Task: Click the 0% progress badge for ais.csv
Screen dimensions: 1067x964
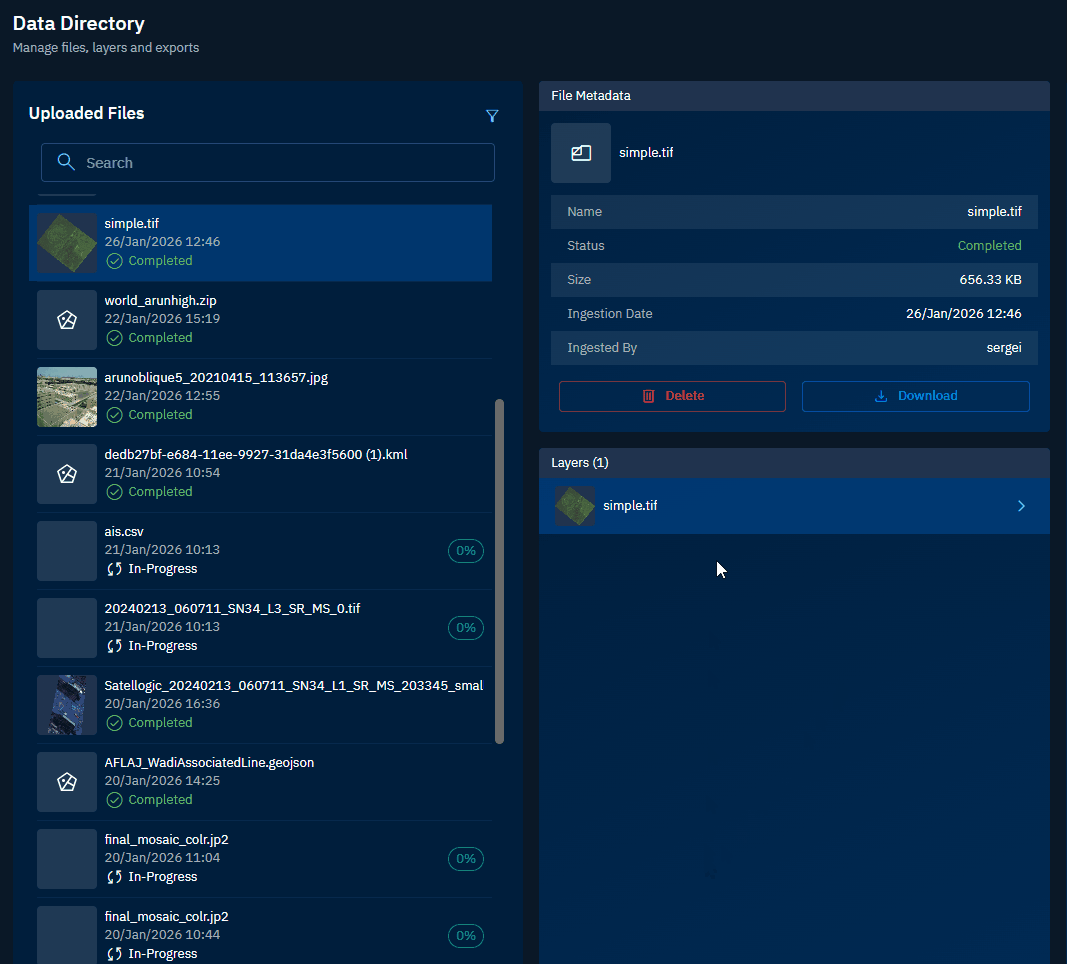Action: coord(466,551)
